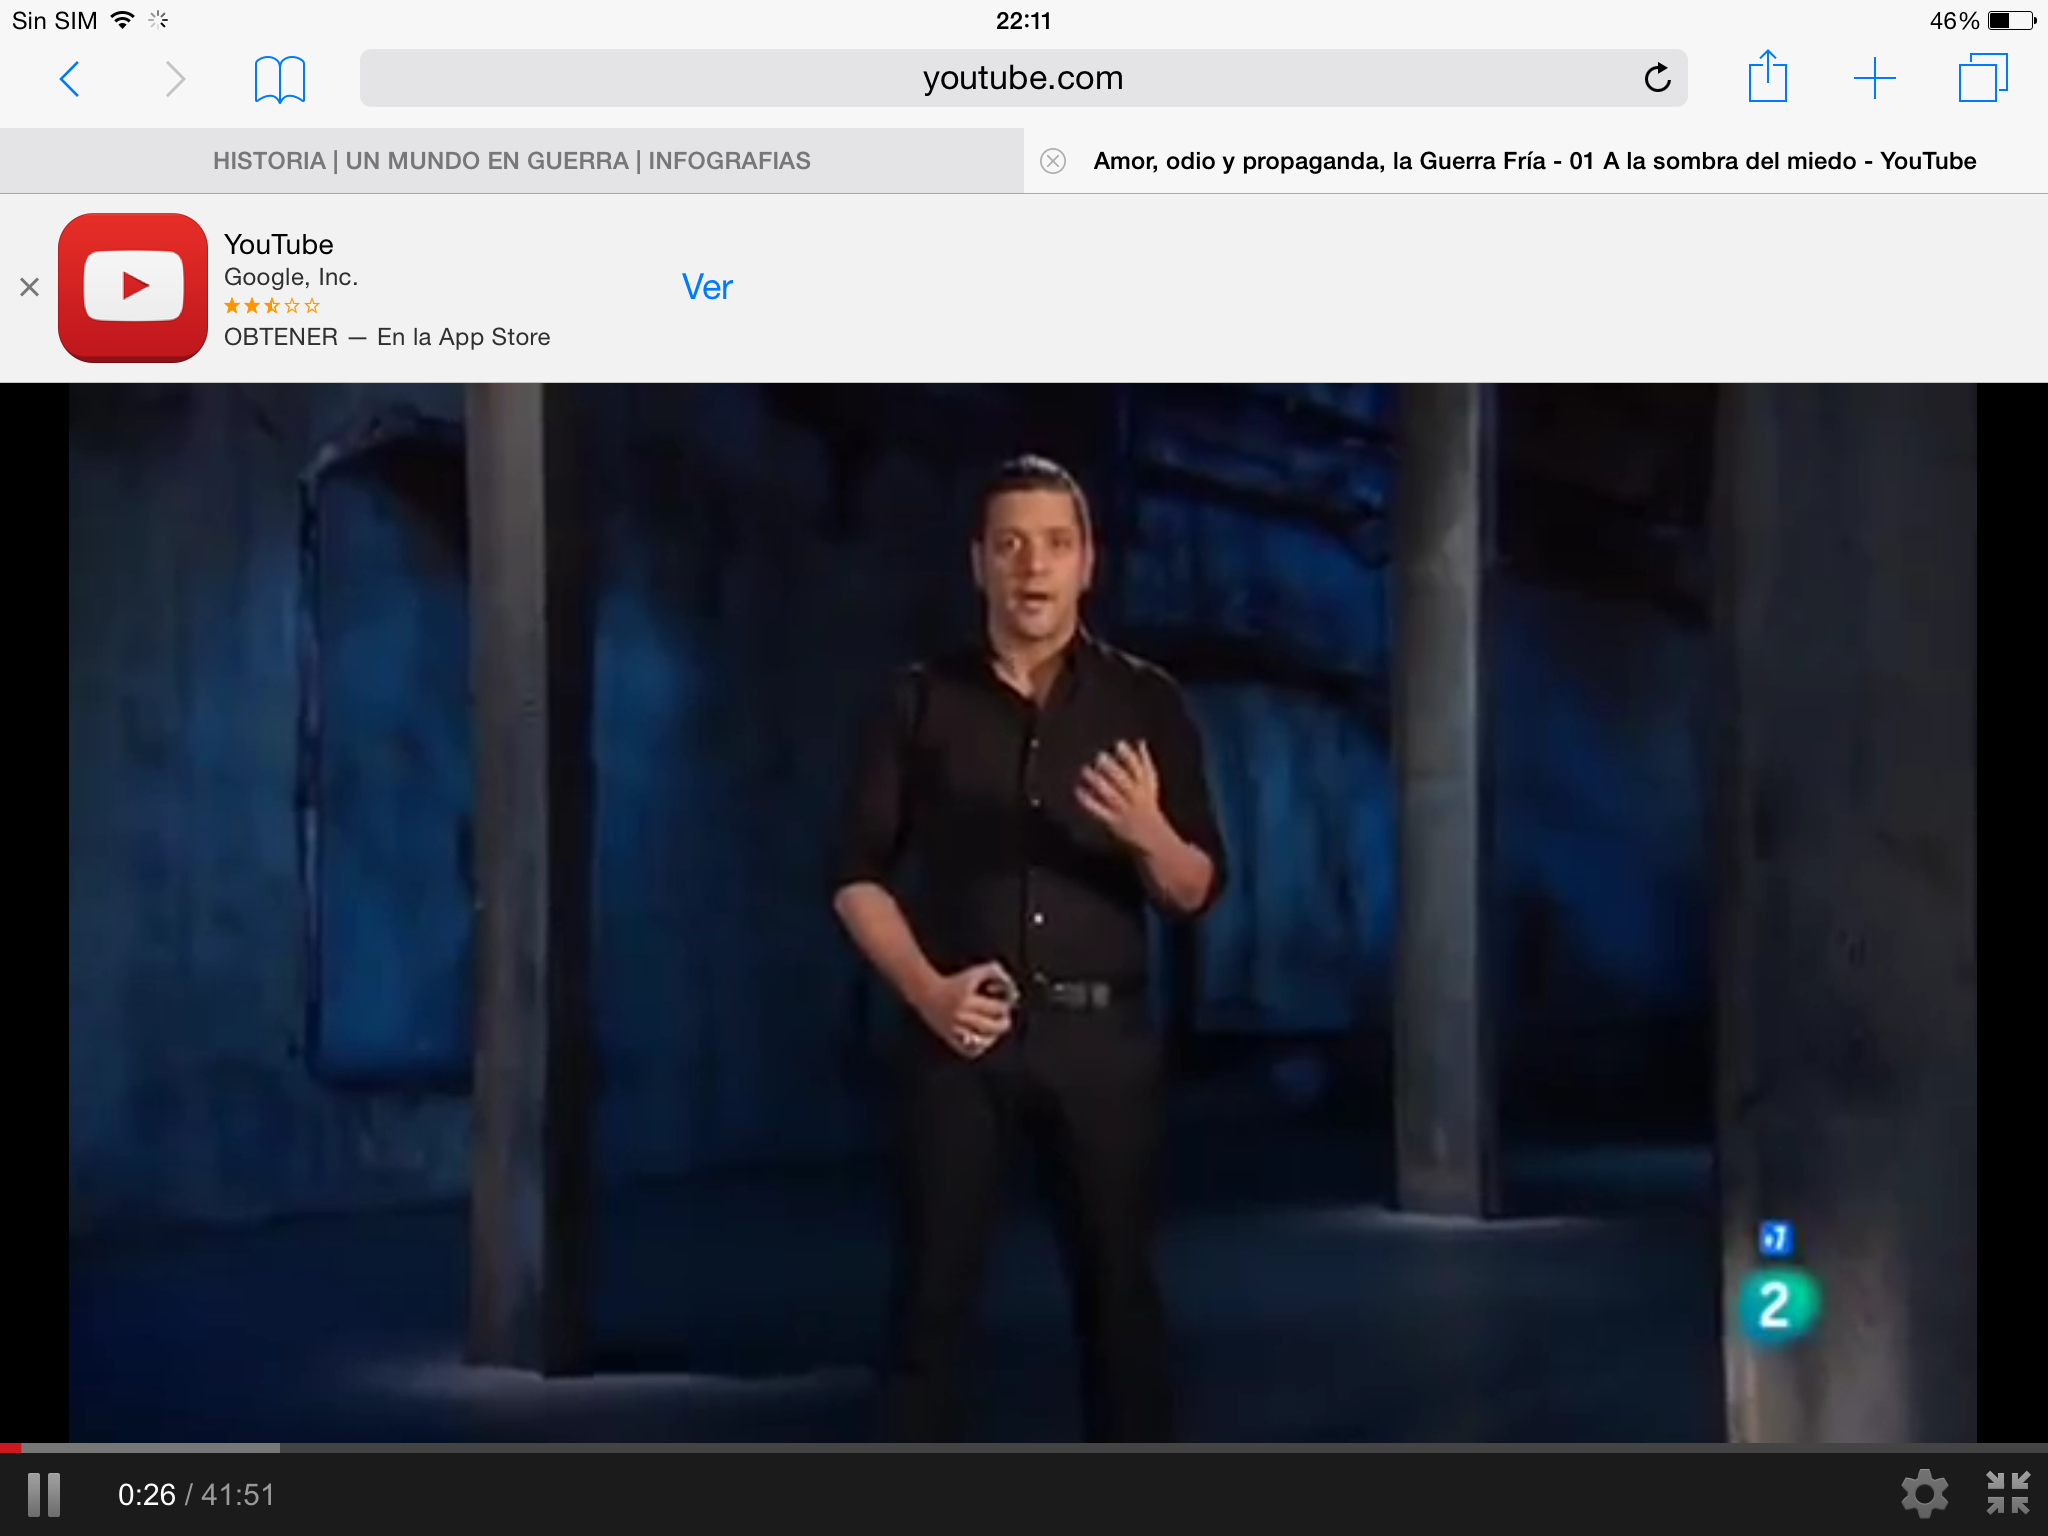The width and height of the screenshot is (2048, 1536).
Task: Tap Ver to view YouTube app
Action: (x=707, y=288)
